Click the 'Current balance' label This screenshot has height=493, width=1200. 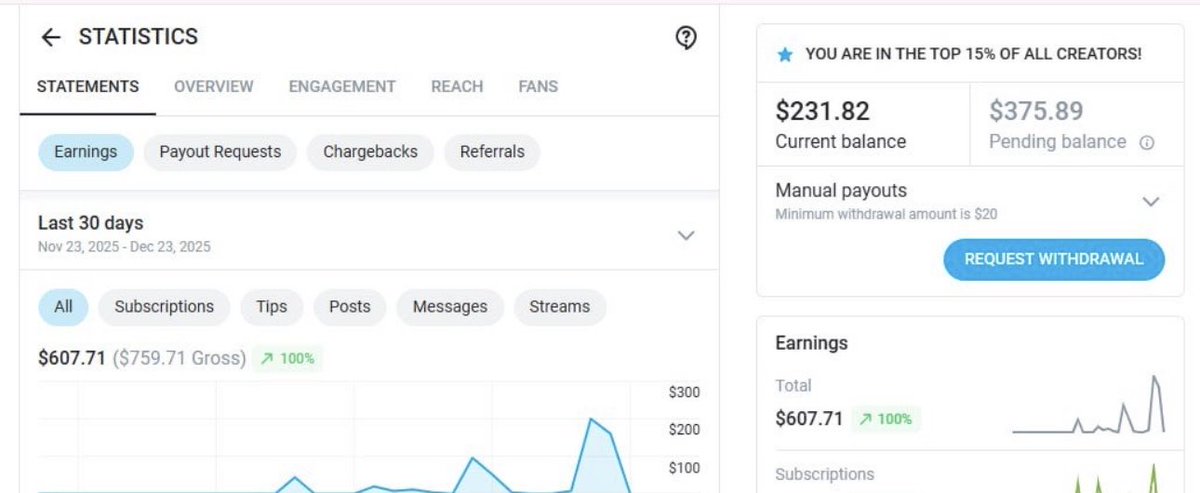point(840,142)
